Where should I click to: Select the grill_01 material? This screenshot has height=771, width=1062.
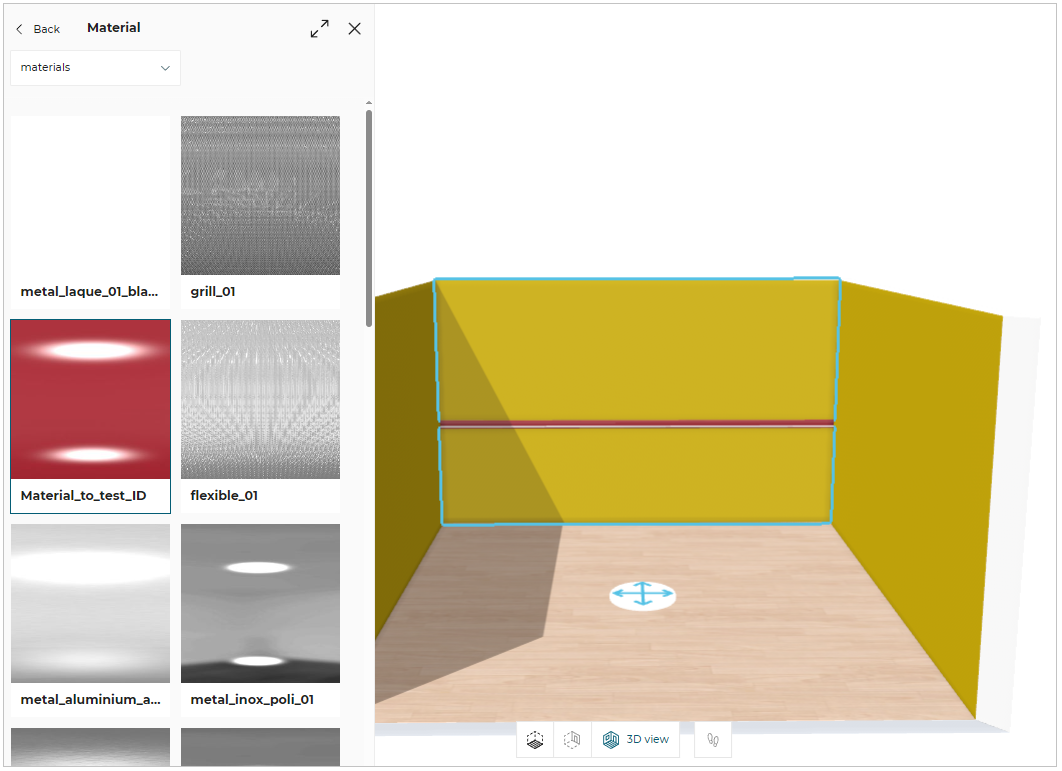(x=260, y=195)
